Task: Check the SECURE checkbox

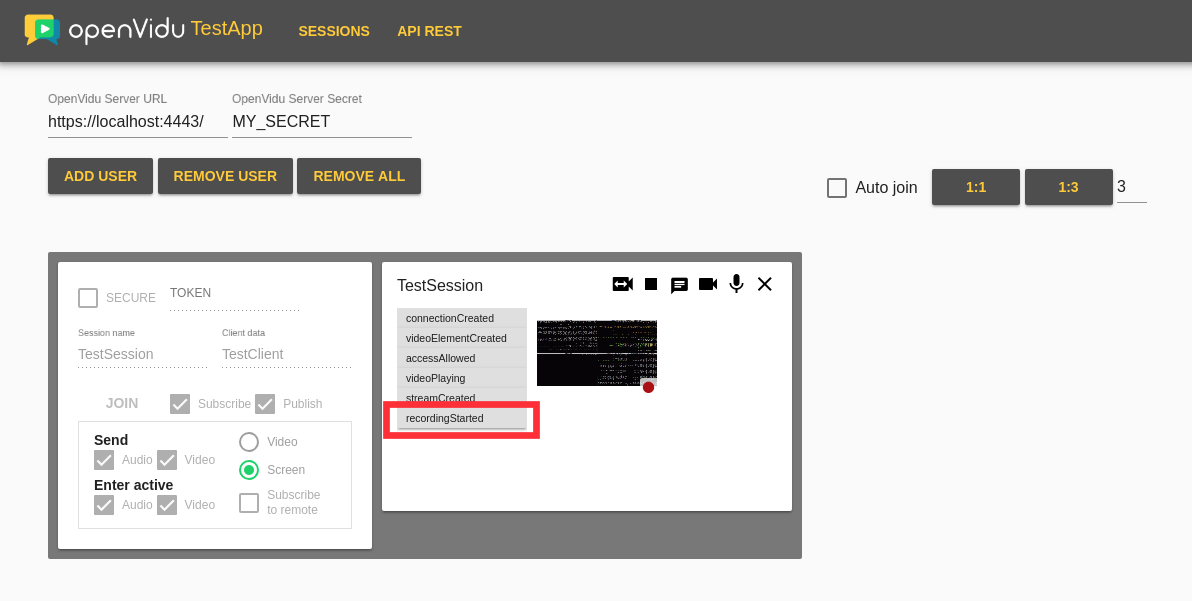Action: [87, 297]
